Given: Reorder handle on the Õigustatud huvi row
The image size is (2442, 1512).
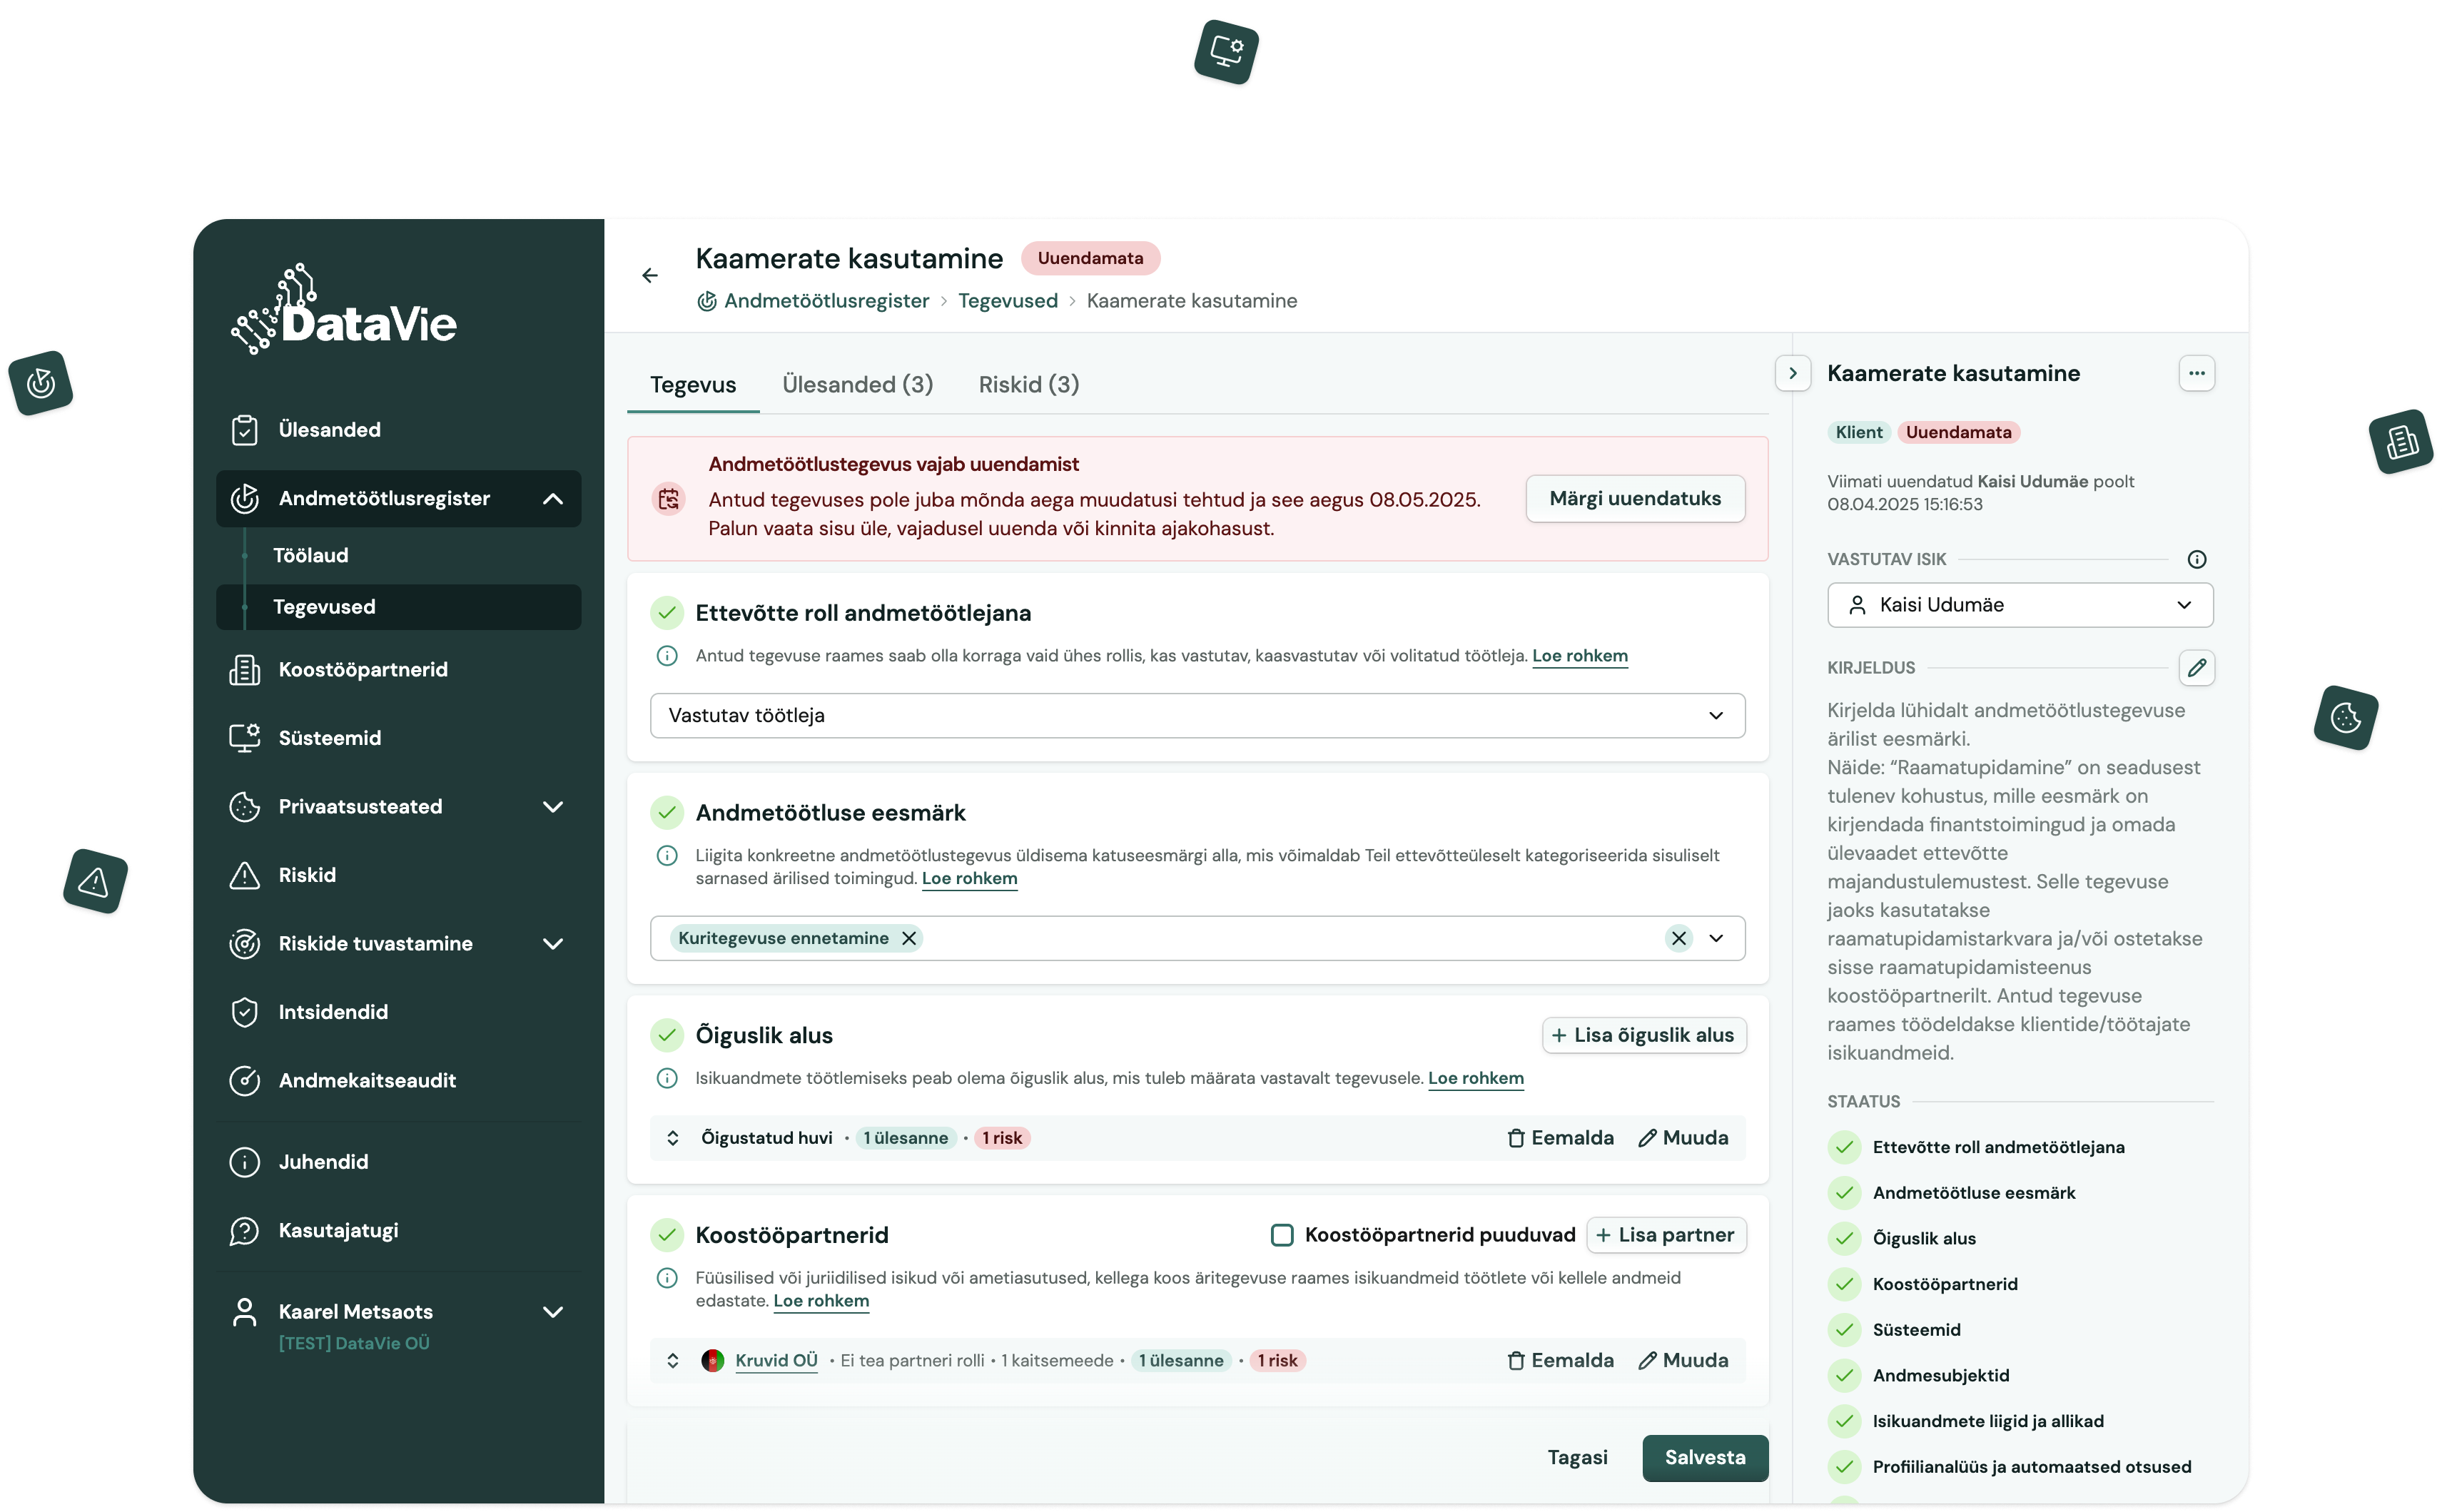Looking at the screenshot, I should (672, 1138).
